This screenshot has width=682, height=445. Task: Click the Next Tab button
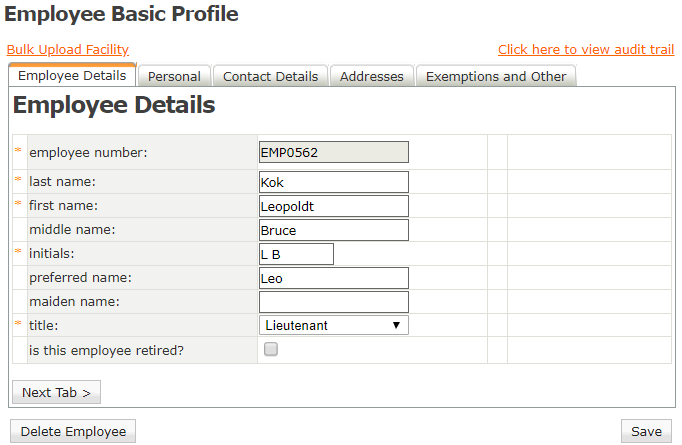coord(57,392)
